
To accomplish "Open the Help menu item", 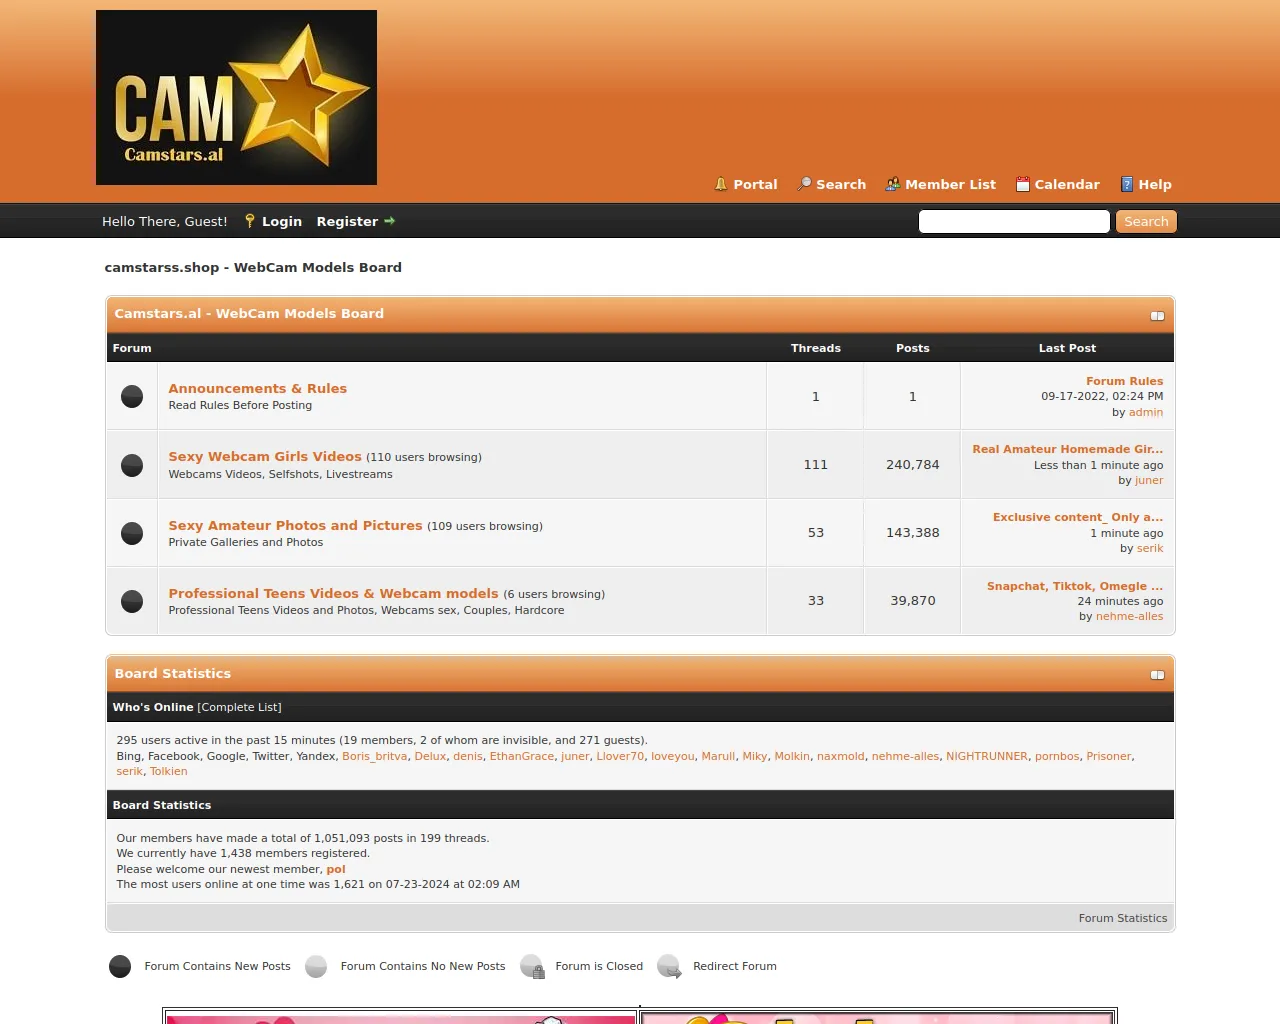I will tap(1155, 184).
